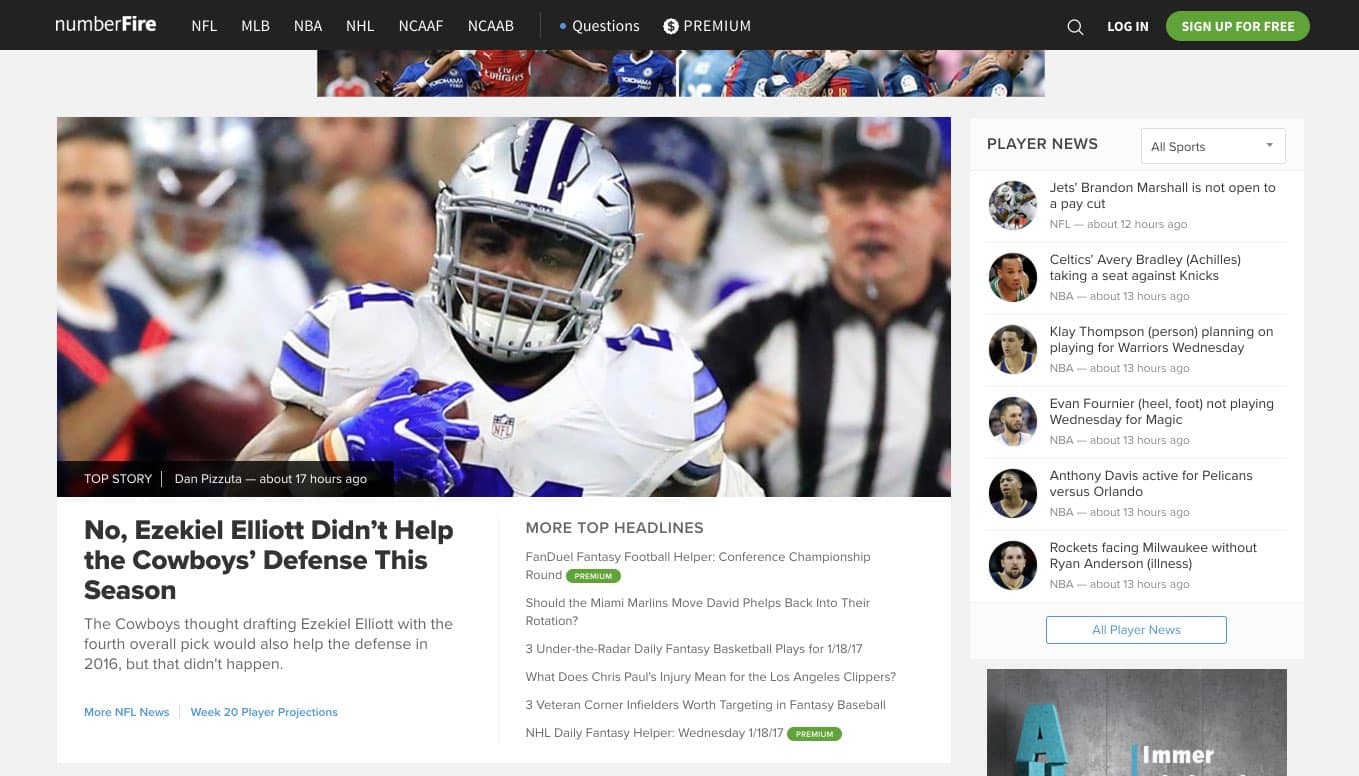1359x776 pixels.
Task: Click the Immer sidebar advertisement
Action: (x=1137, y=722)
